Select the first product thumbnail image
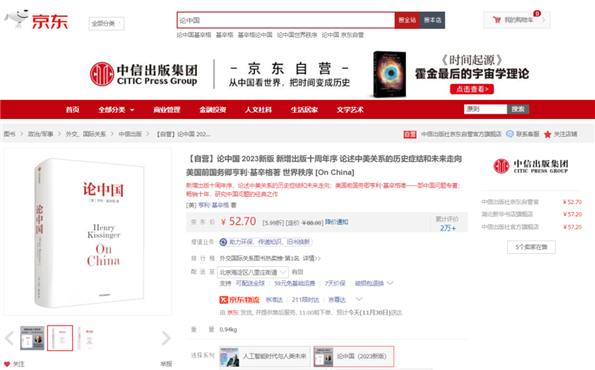595x370 pixels. coord(32,338)
